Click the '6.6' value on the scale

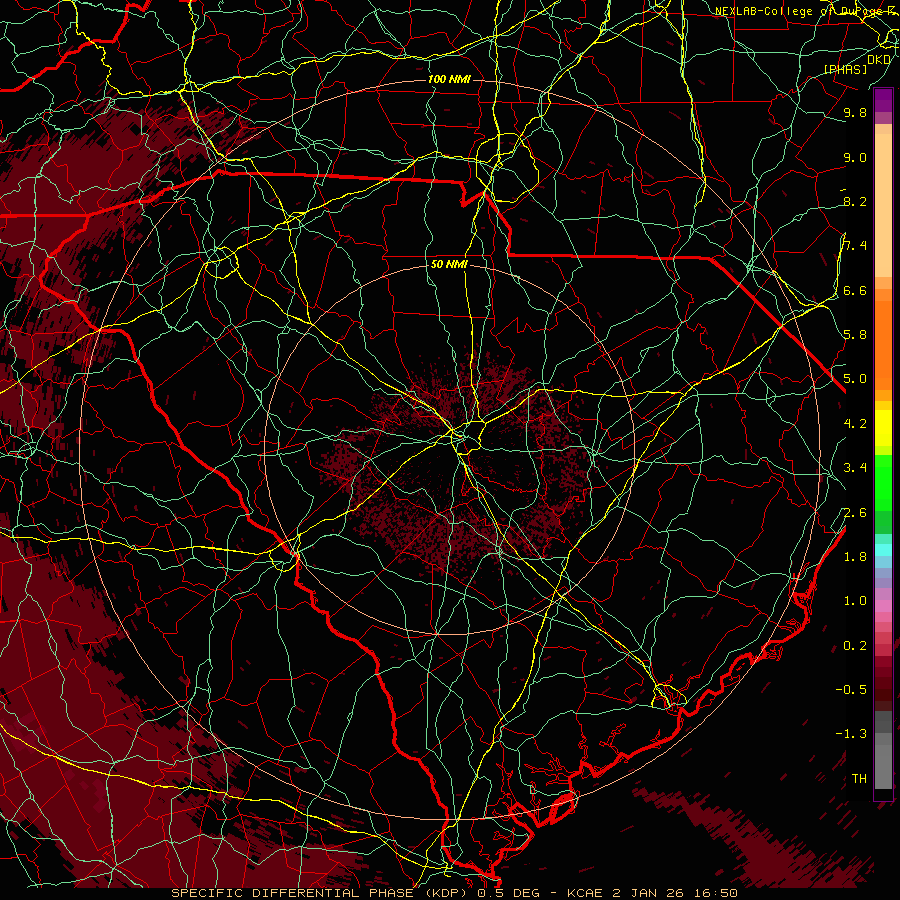(x=855, y=290)
